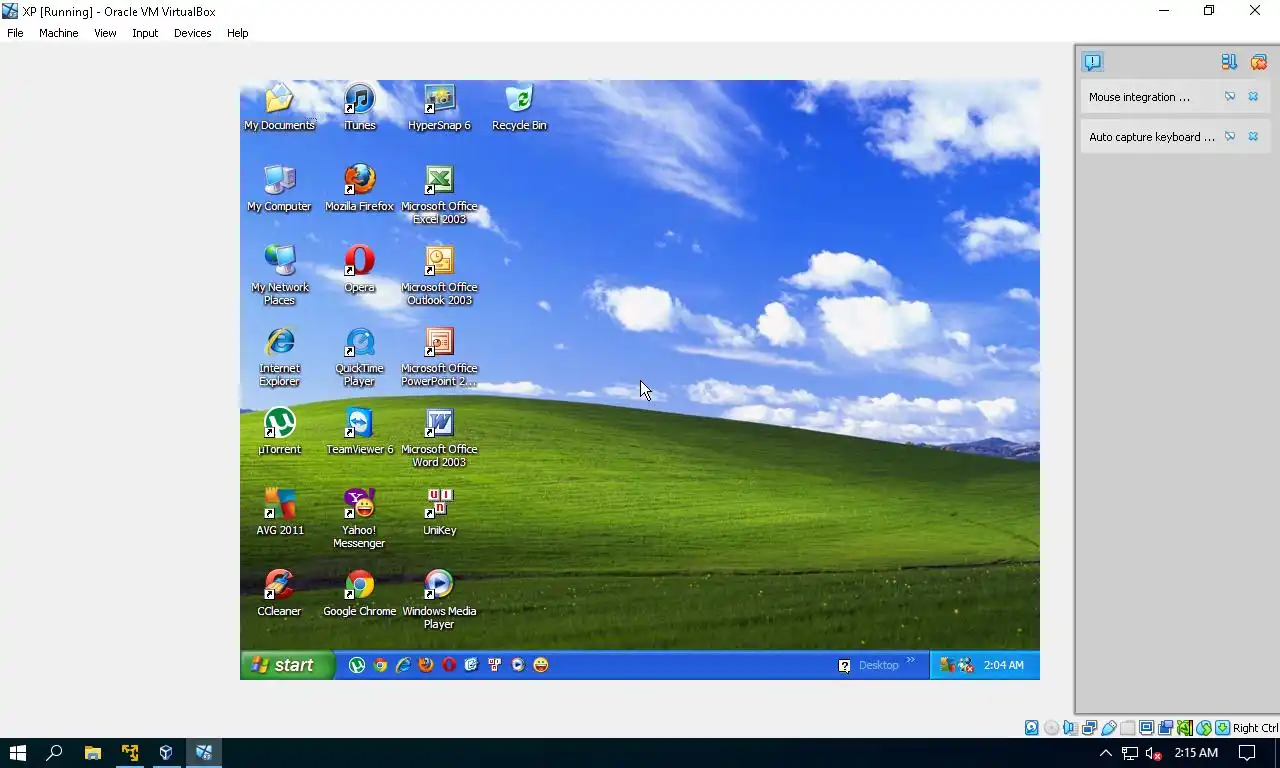Launch Opera from XP Quick Launch

(449, 665)
